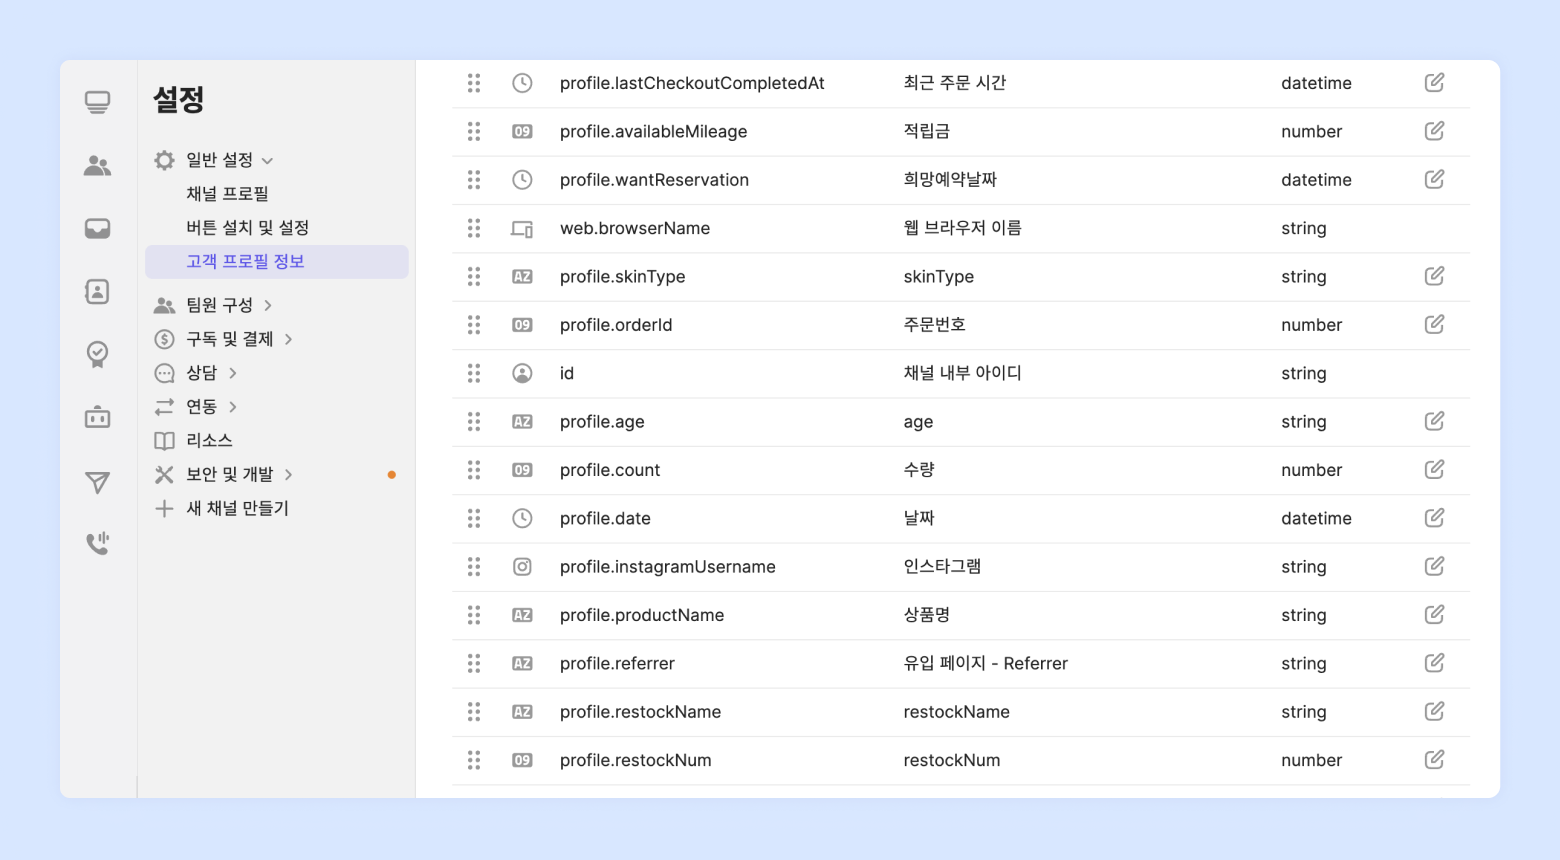Click the Instagram icon beside profile.instagramUsername
The image size is (1560, 860).
coord(522,567)
